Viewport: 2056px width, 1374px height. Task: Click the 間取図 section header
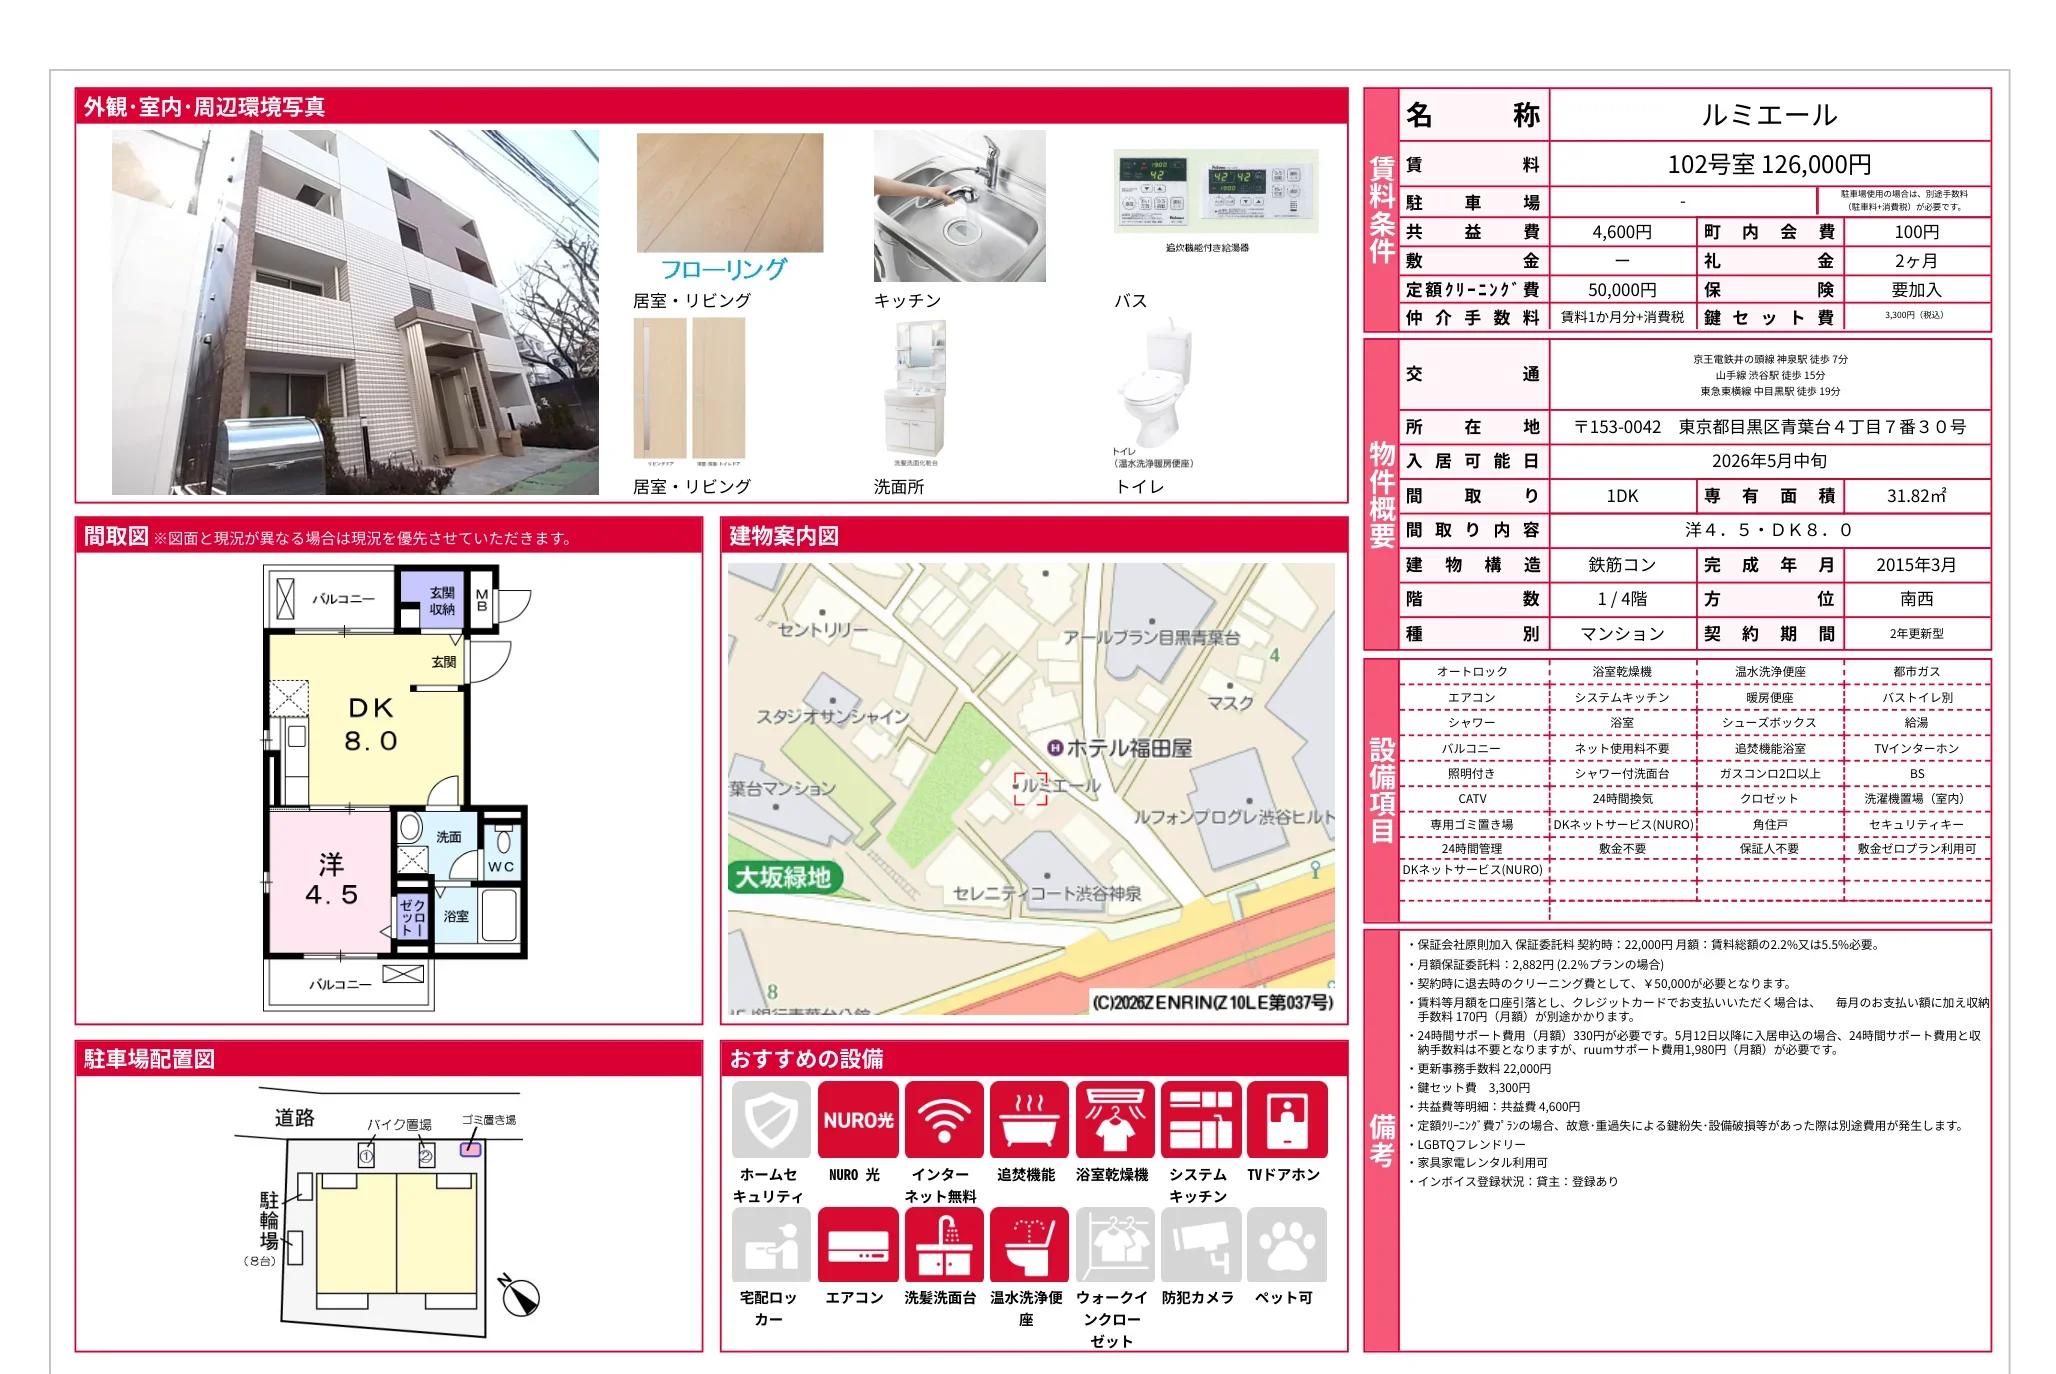point(116,536)
